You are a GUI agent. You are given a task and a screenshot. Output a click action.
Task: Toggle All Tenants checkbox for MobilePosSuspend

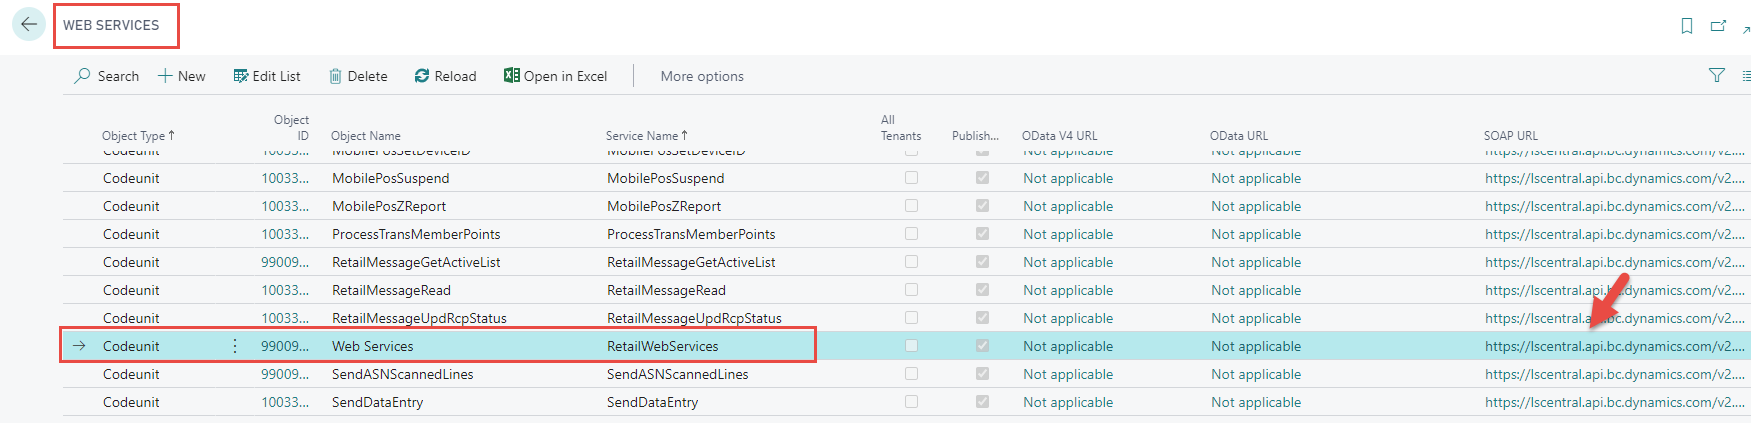pyautogui.click(x=911, y=178)
